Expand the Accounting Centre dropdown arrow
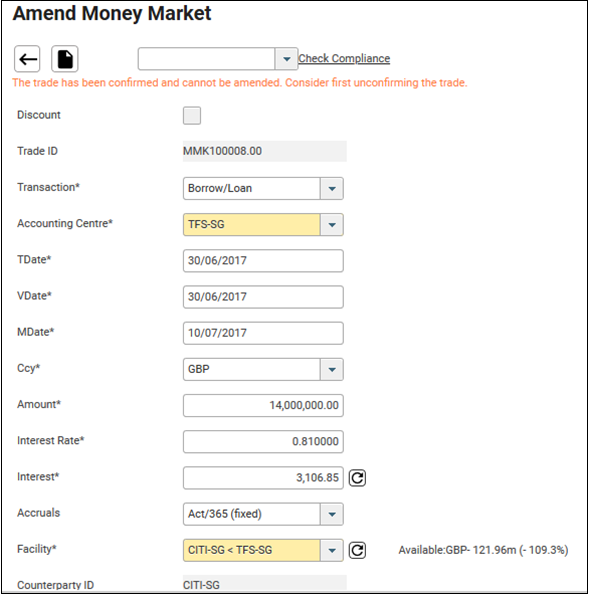Image resolution: width=590 pixels, height=595 pixels. coord(332,225)
